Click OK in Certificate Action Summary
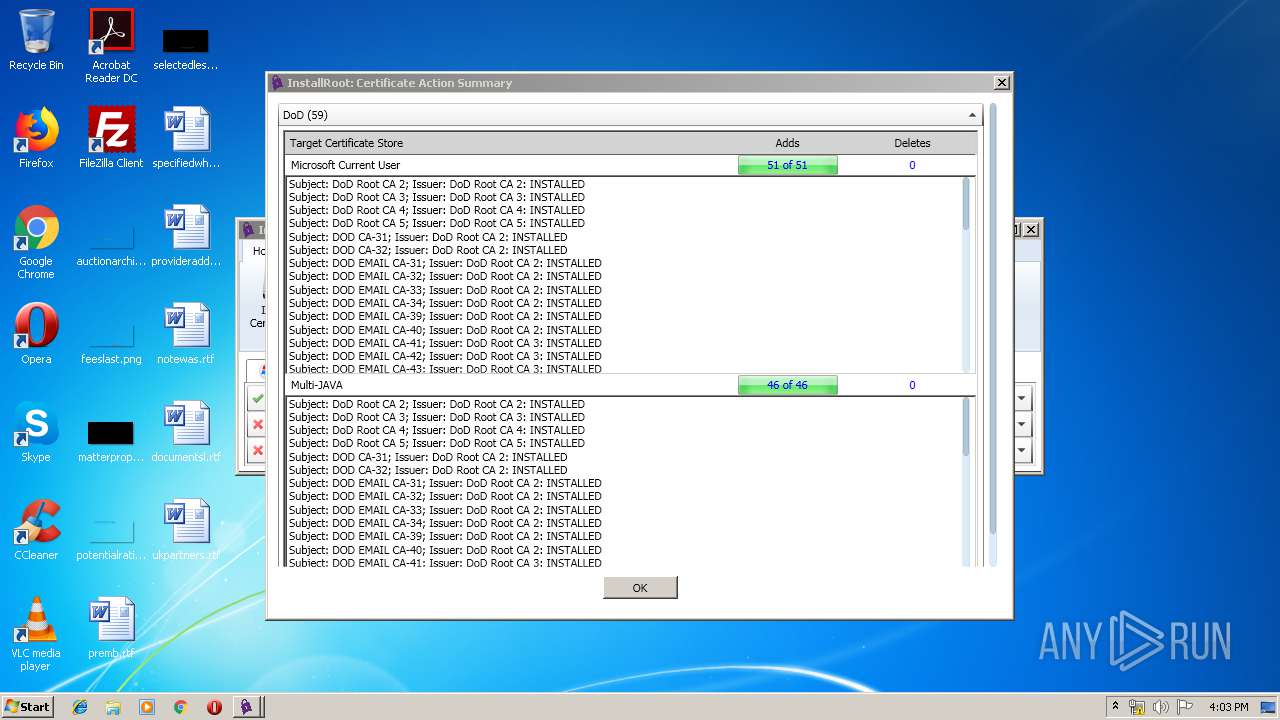Viewport: 1280px width, 720px height. pos(640,588)
